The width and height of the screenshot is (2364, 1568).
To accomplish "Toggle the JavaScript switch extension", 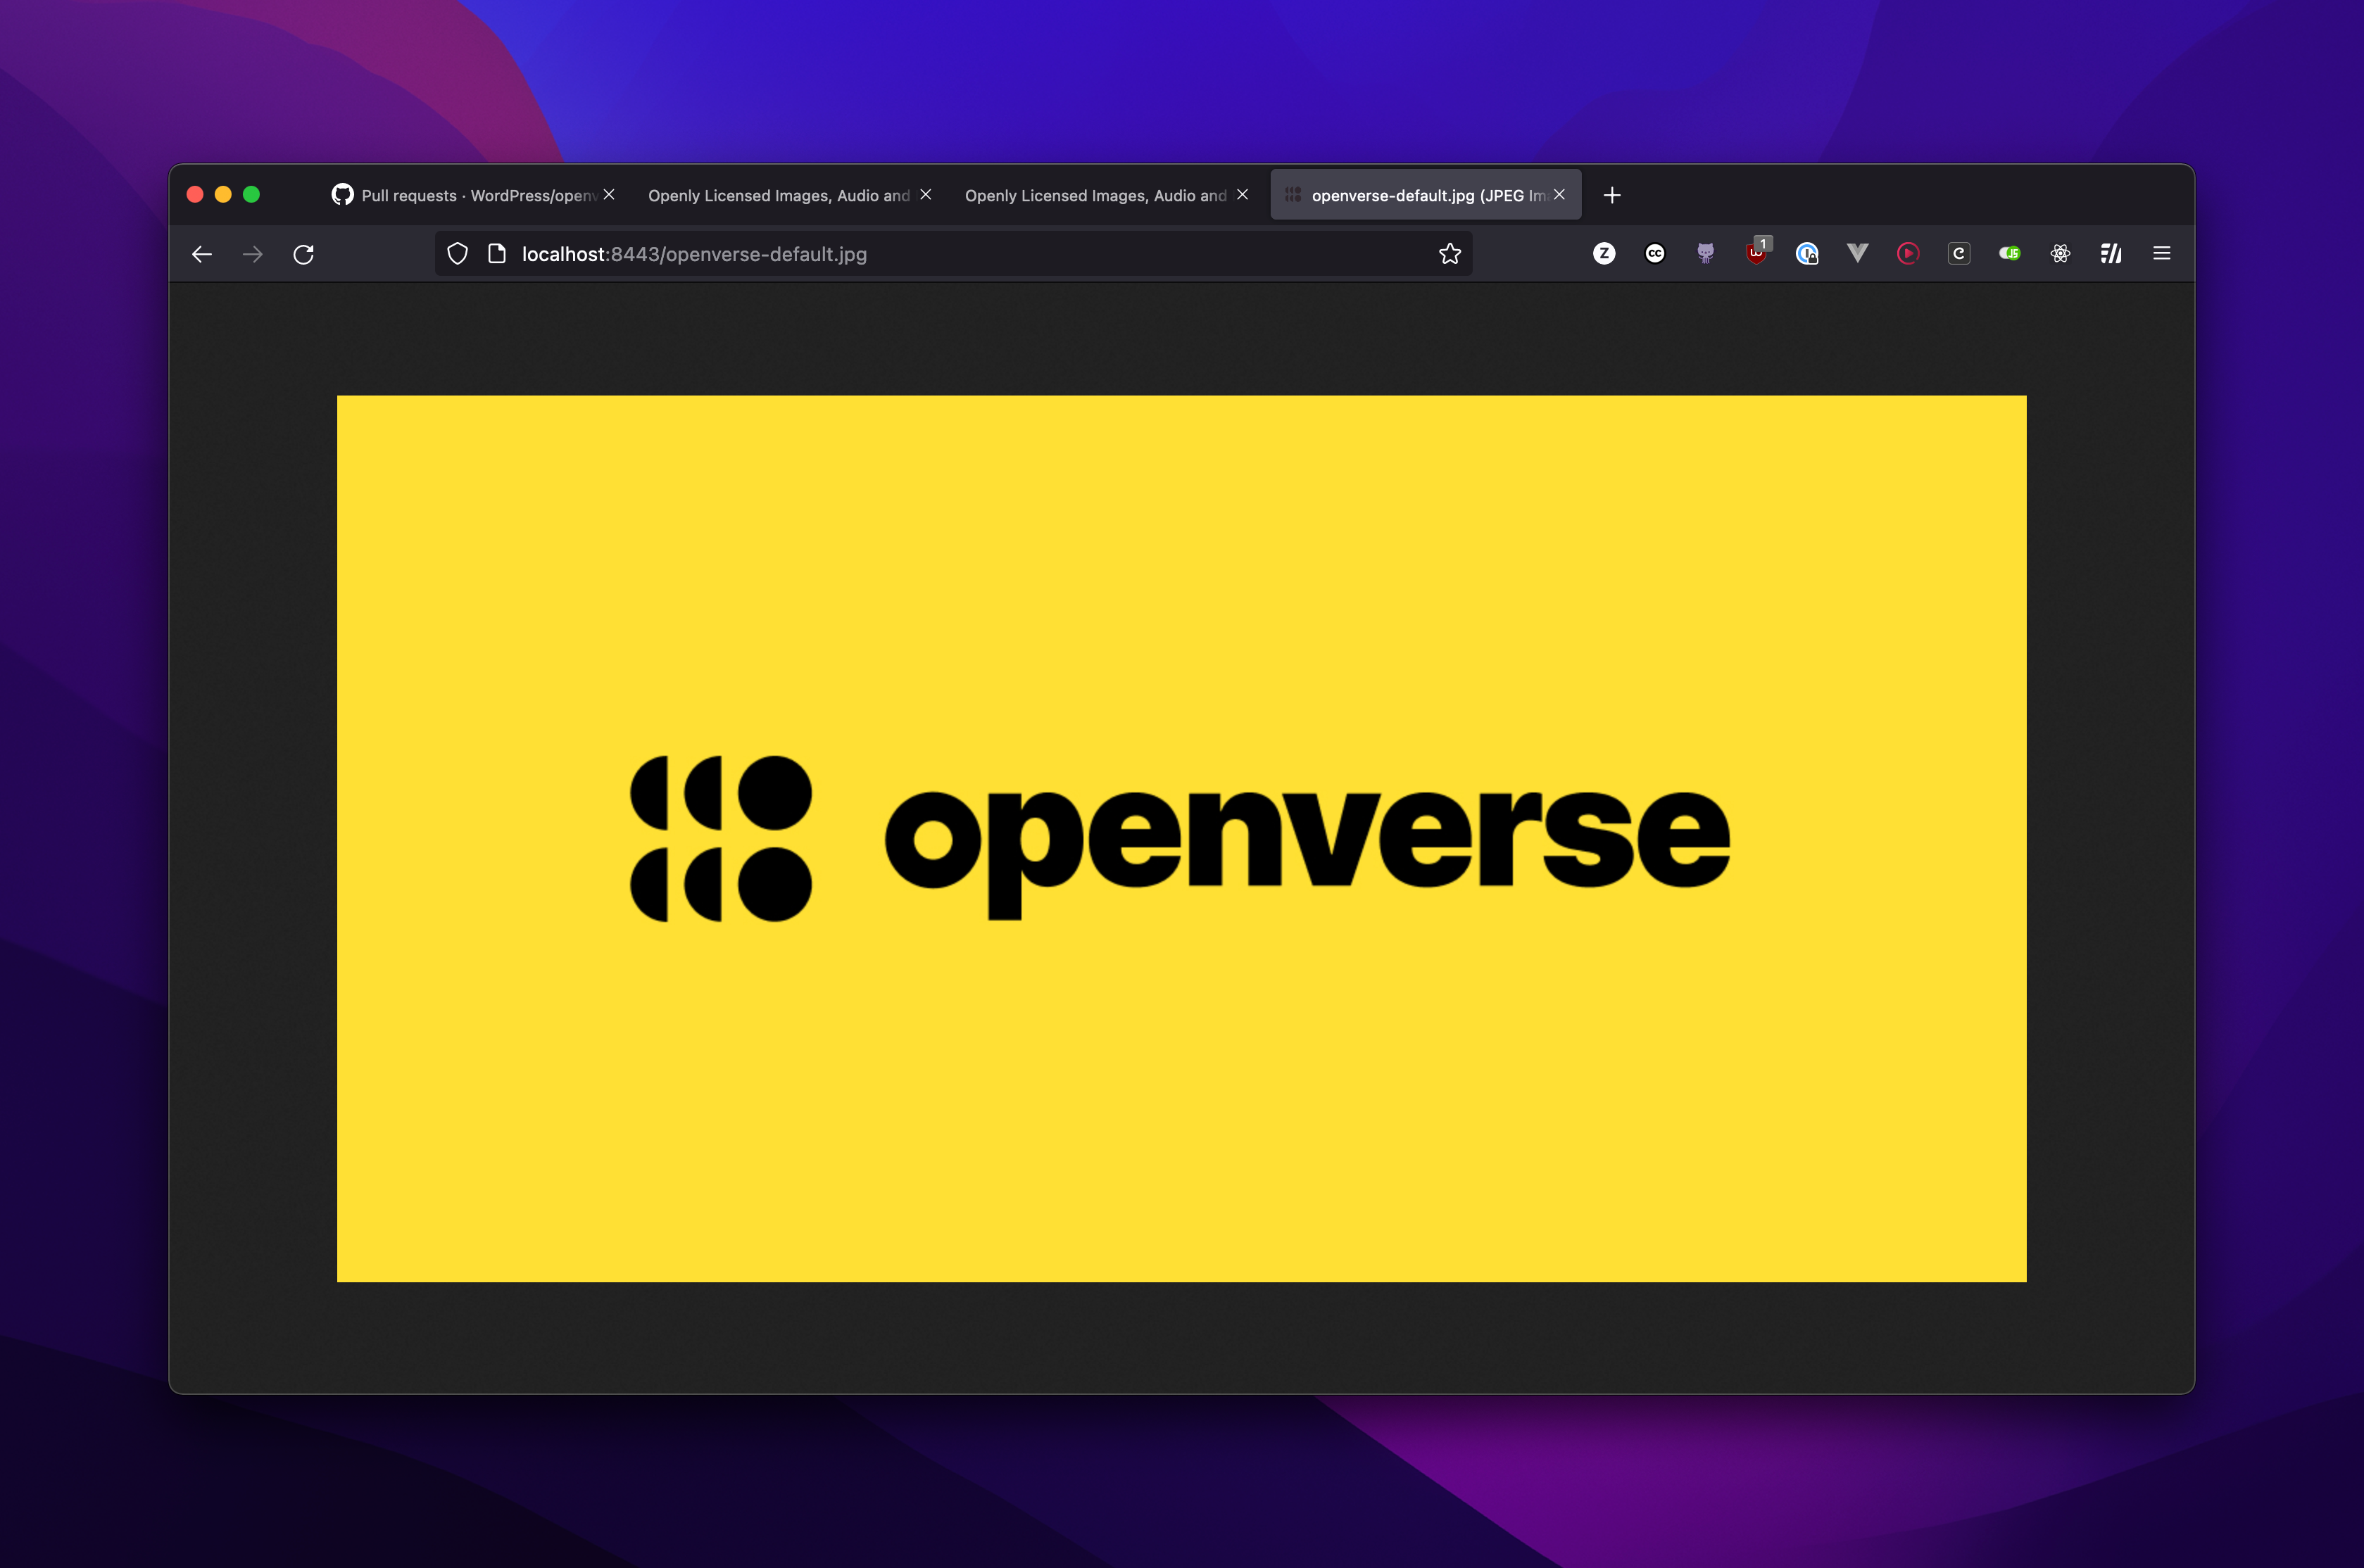I will (2009, 254).
